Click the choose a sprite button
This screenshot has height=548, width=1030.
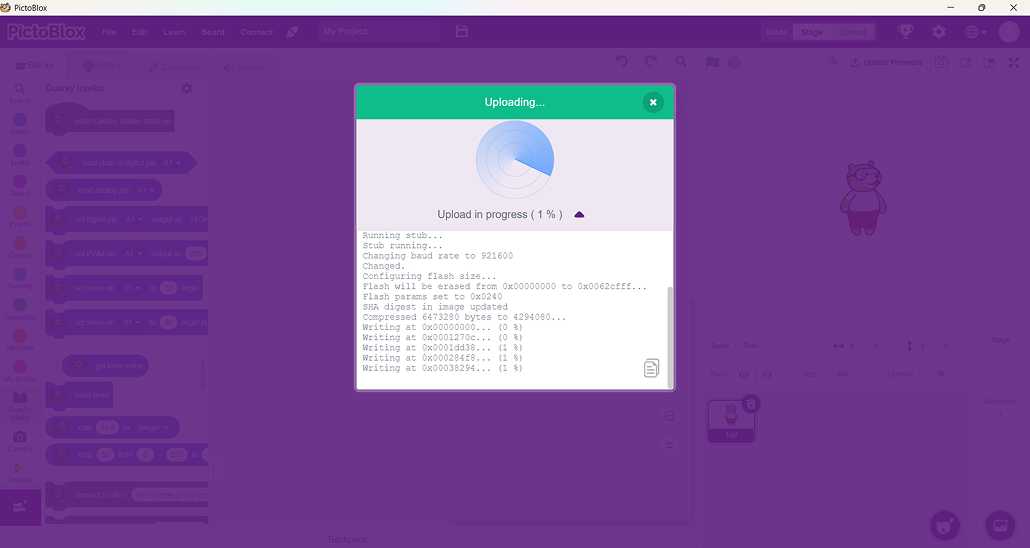[945, 526]
